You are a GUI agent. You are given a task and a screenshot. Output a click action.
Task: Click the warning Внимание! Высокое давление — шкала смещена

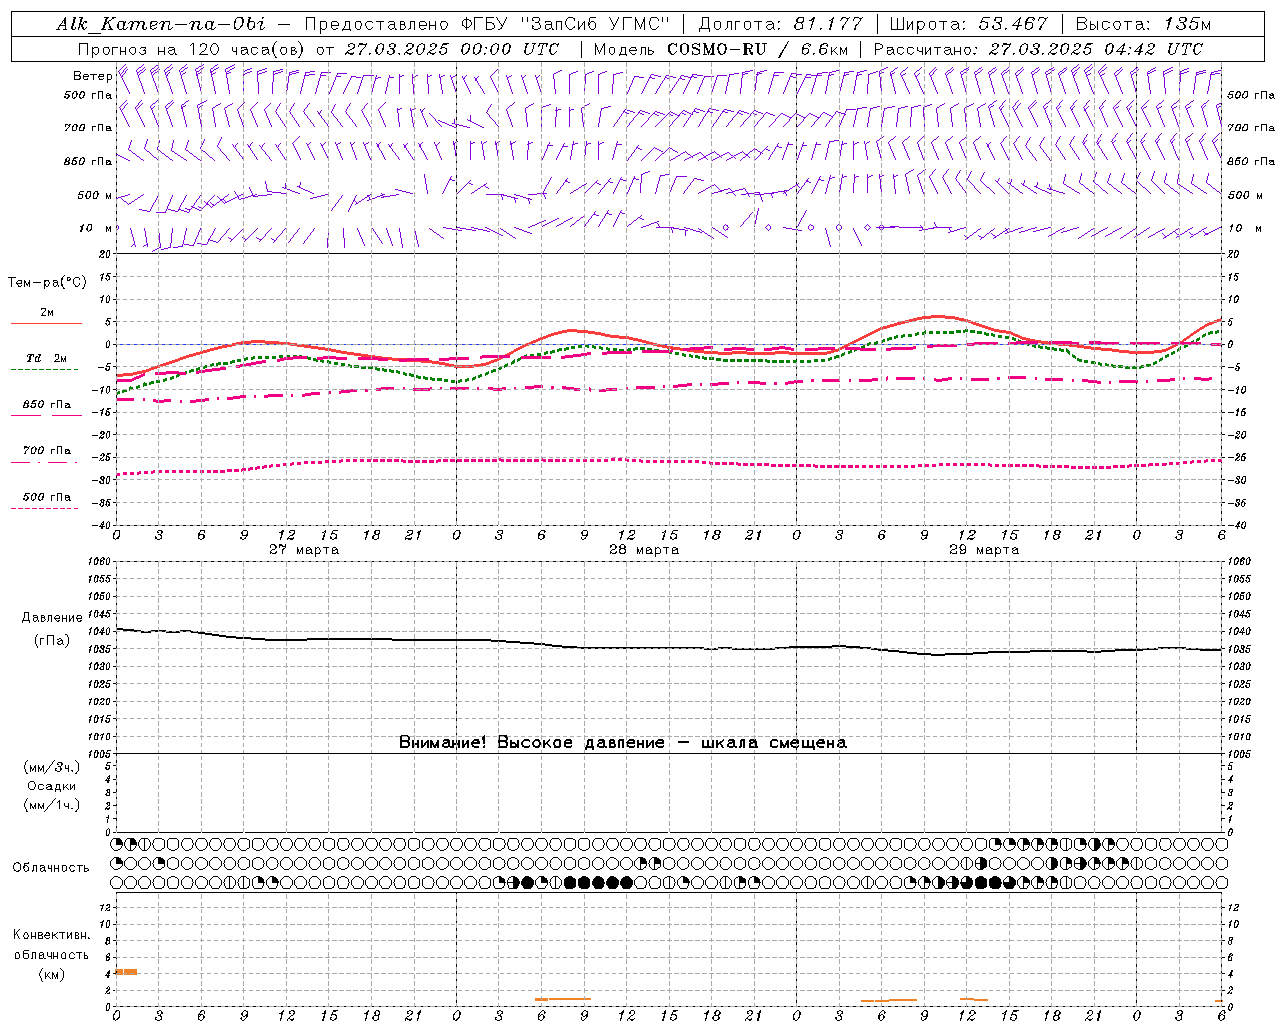623,743
